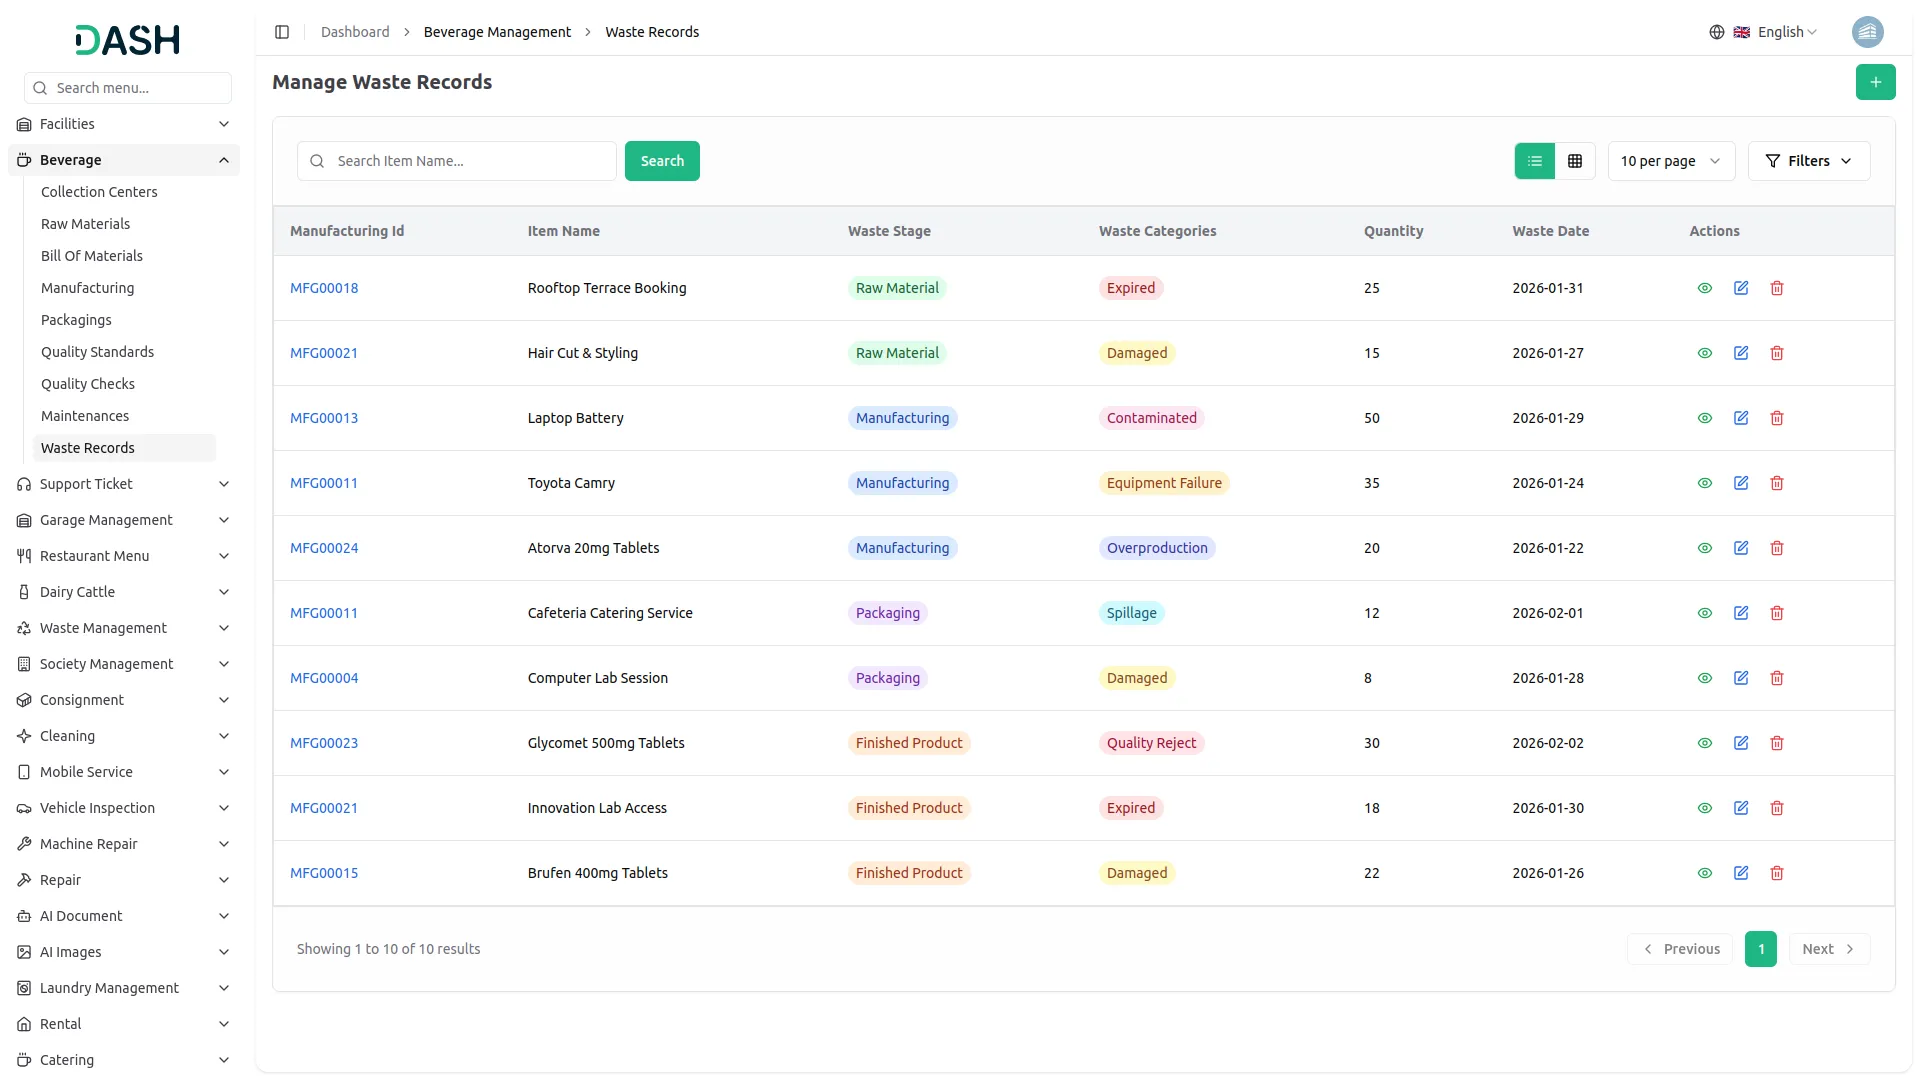Screen dimensions: 1920x1080
Task: Delete the Rooftop Terrace Booking record
Action: pos(1776,288)
